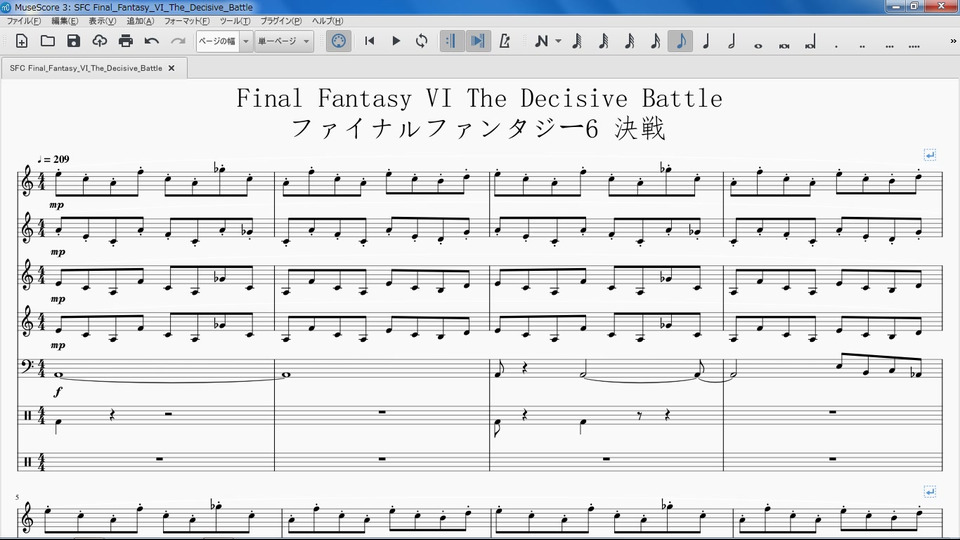This screenshot has height=540, width=960.
Task: Print the score with printer icon
Action: coord(126,41)
